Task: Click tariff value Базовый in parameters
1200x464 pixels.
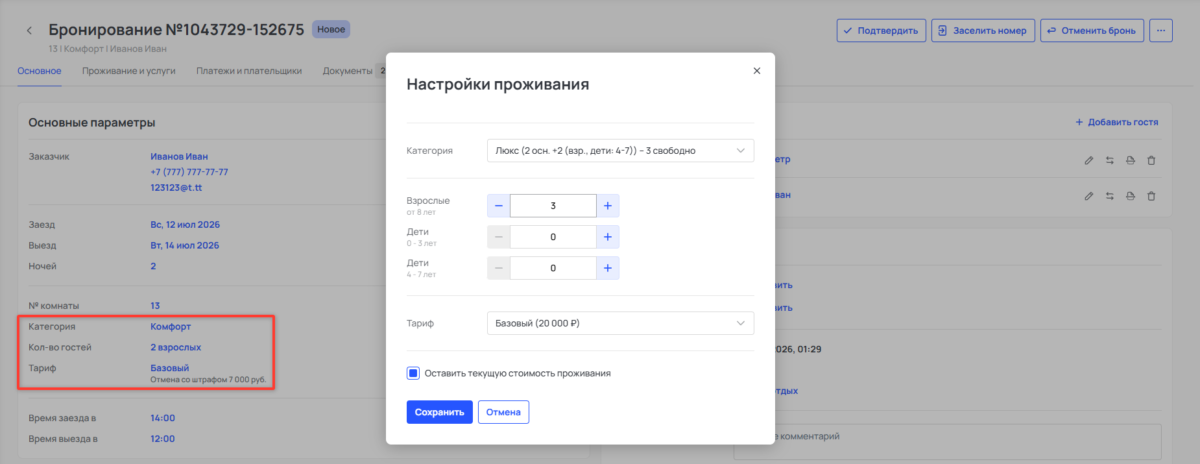Action: tap(169, 368)
